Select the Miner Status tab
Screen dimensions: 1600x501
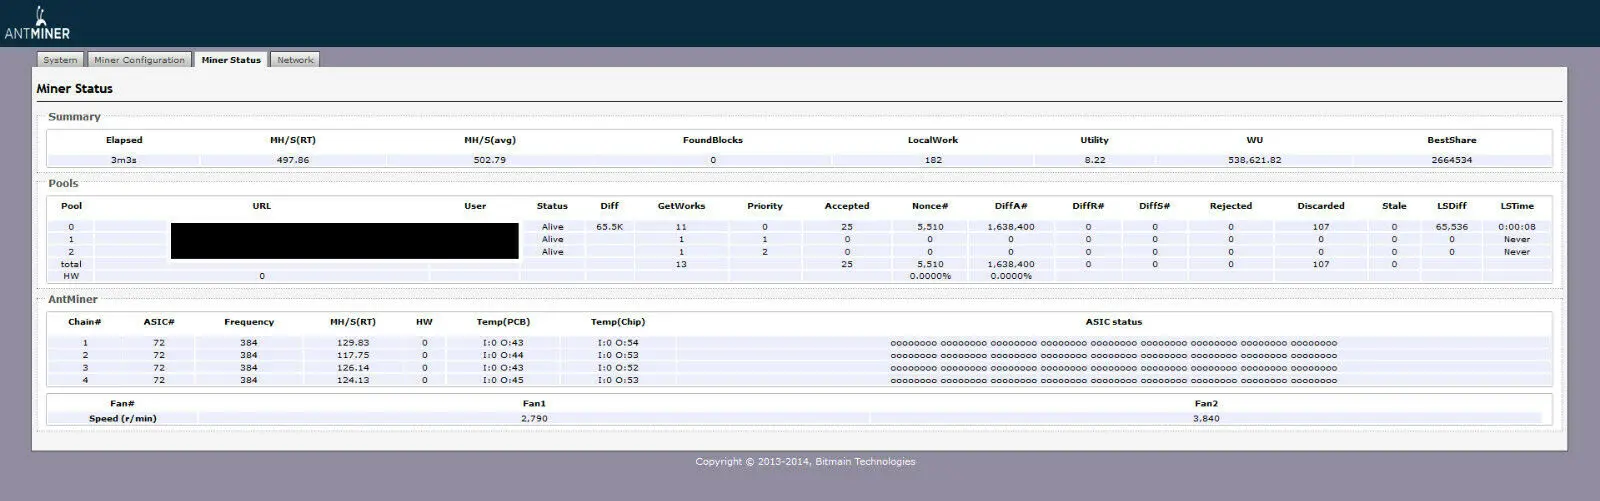pos(231,60)
